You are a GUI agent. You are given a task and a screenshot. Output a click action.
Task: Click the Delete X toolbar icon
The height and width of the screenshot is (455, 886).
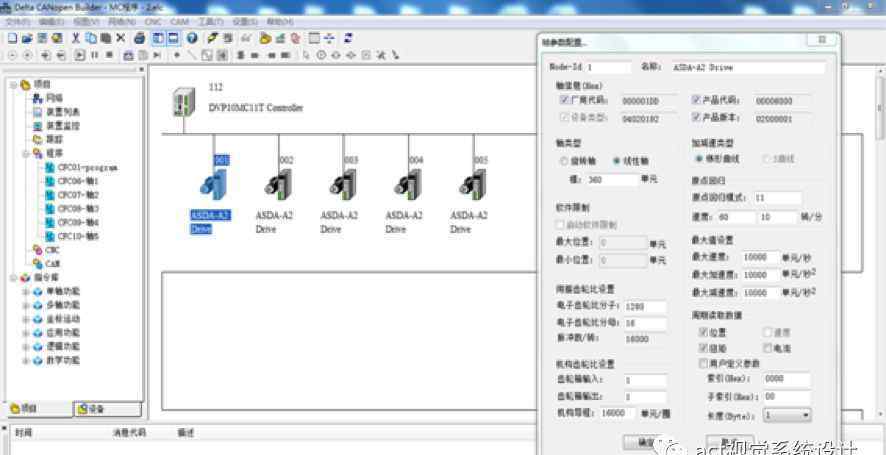[x=120, y=38]
